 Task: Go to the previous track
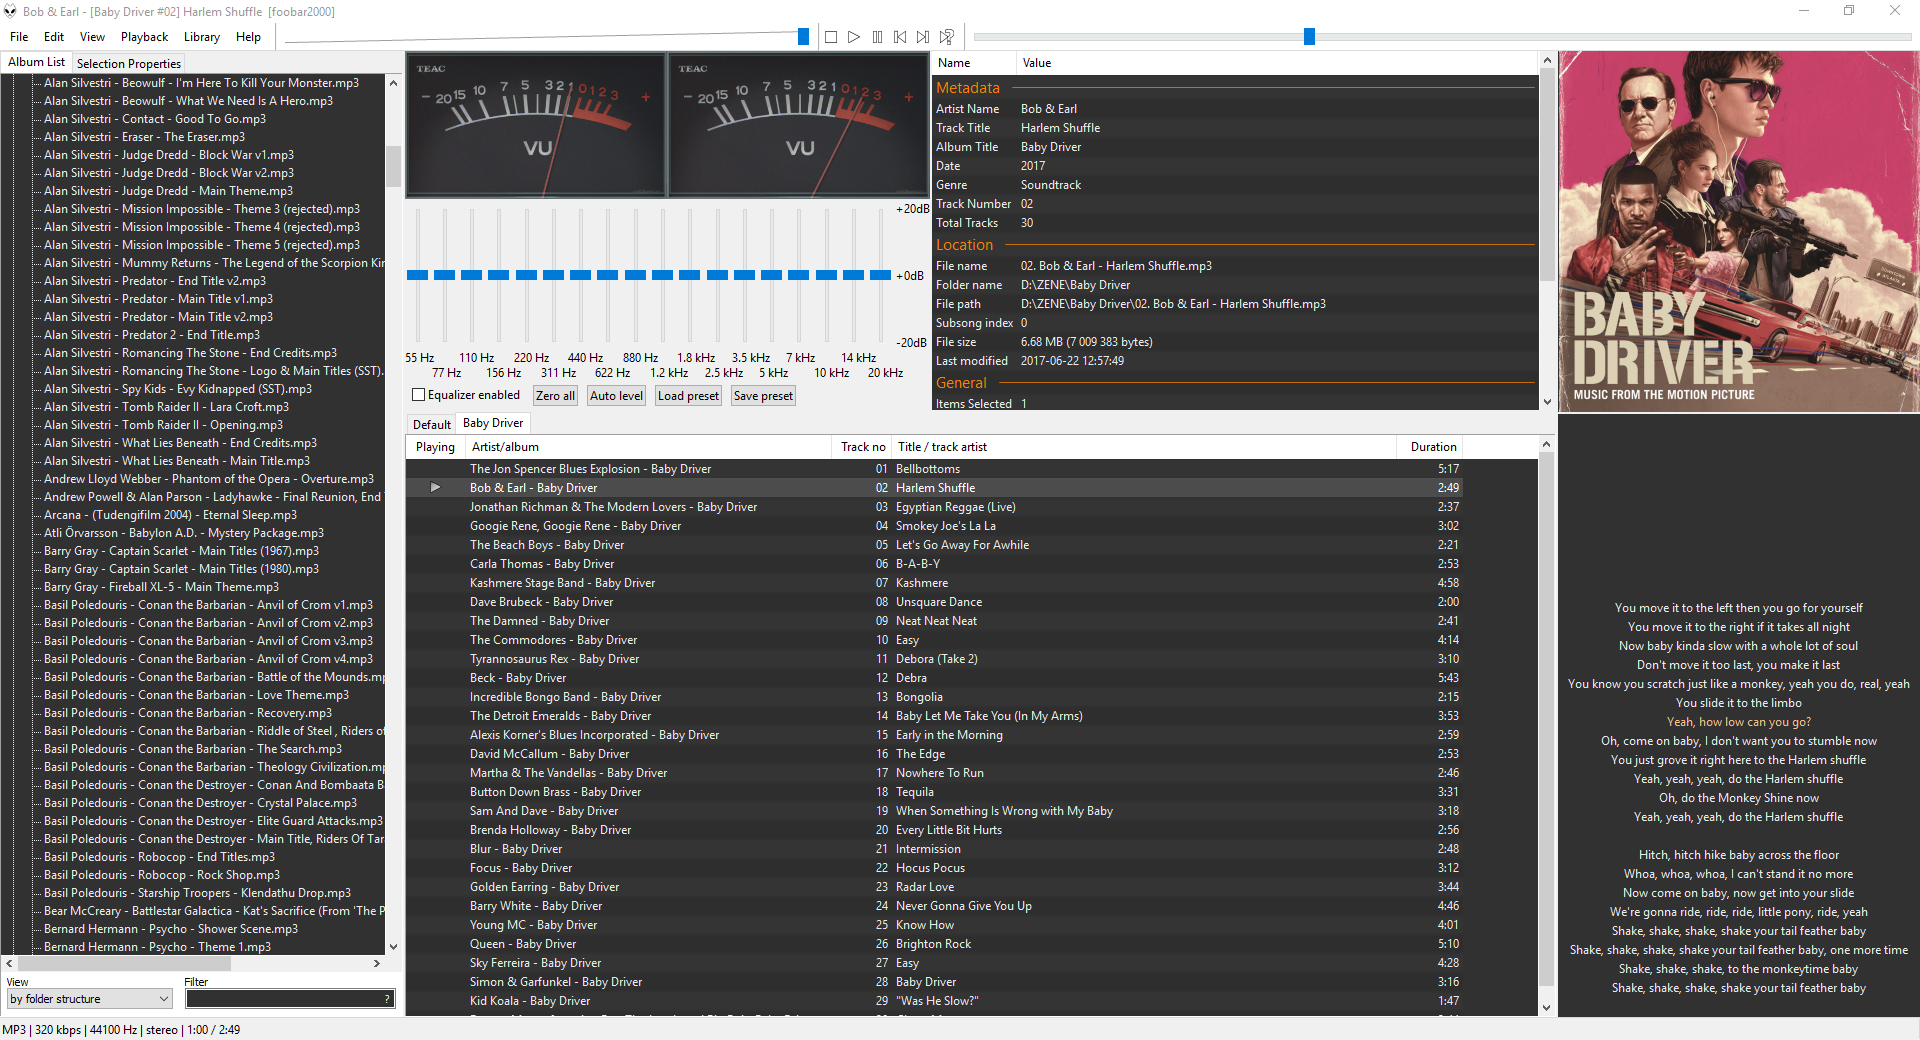[900, 37]
